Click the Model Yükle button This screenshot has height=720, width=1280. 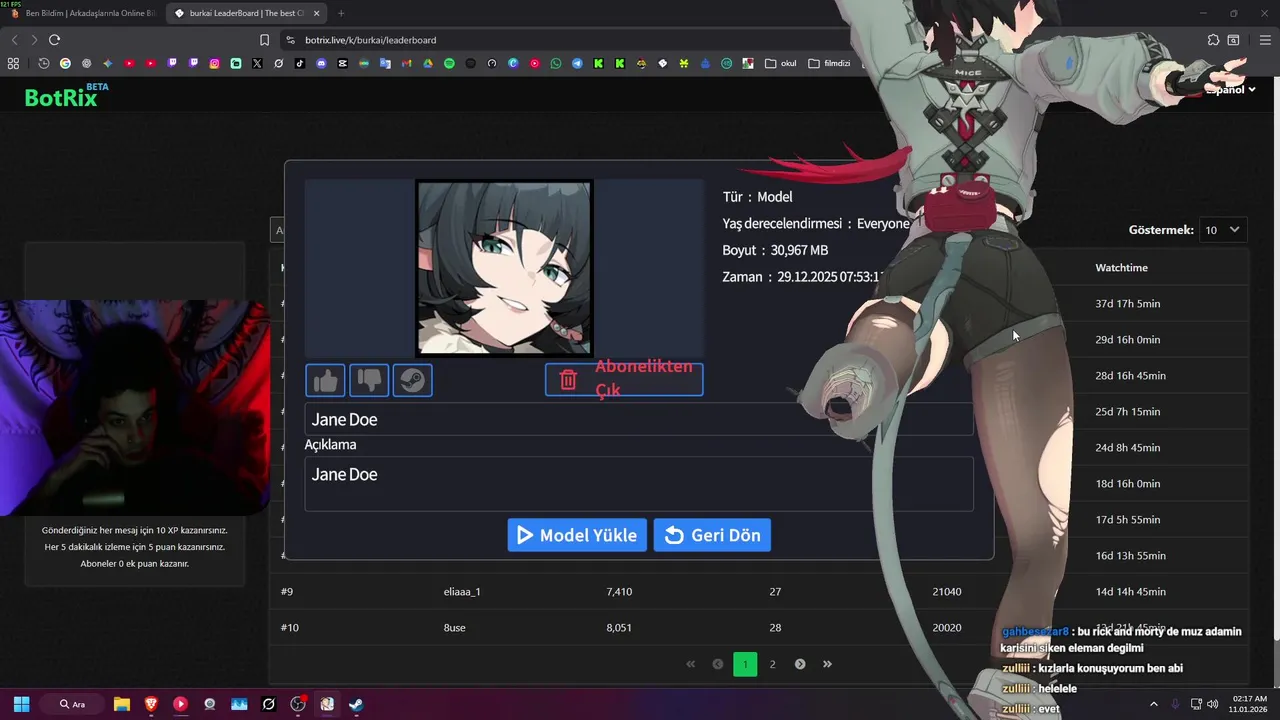coord(577,535)
